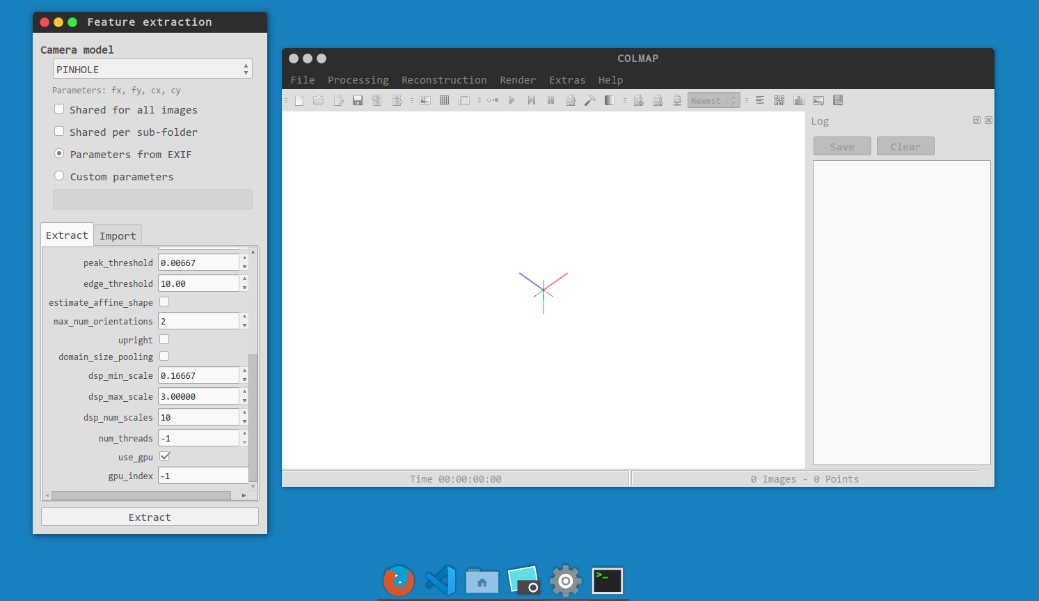Click the Open project toolbar icon
Screen dimensions: 1039x601
[319, 100]
